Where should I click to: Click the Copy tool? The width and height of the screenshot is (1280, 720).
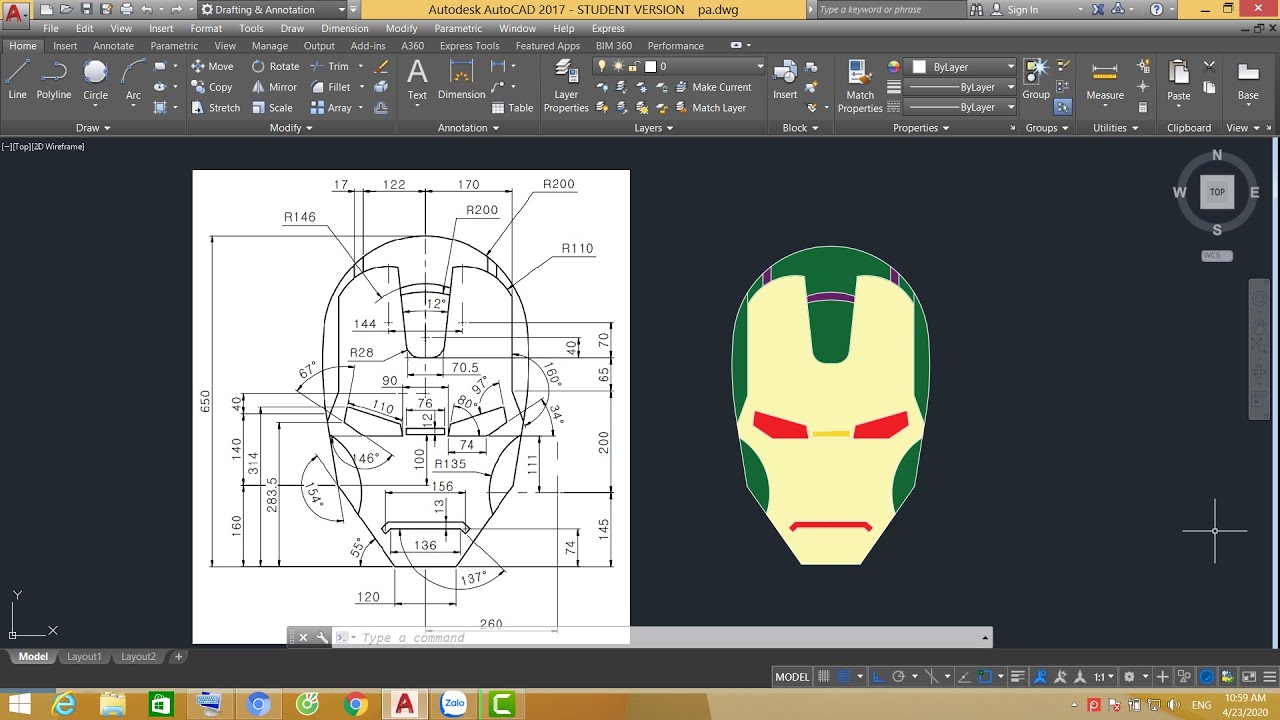212,87
